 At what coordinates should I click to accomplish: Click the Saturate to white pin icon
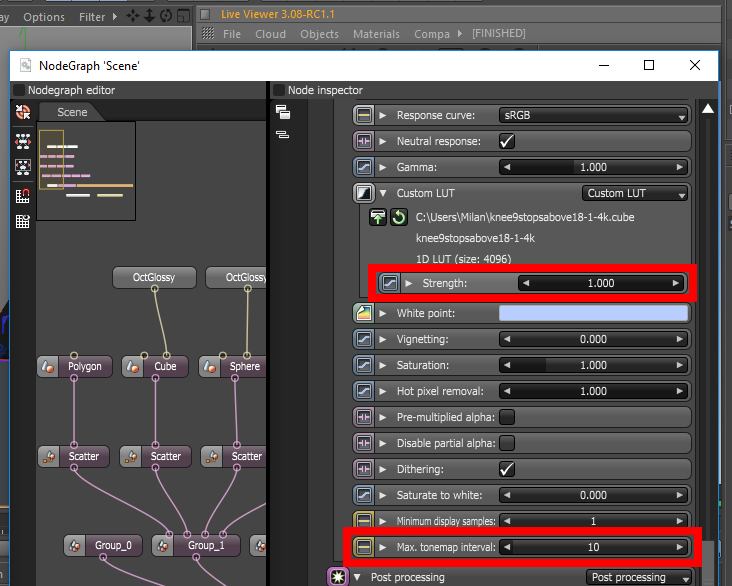coord(364,495)
